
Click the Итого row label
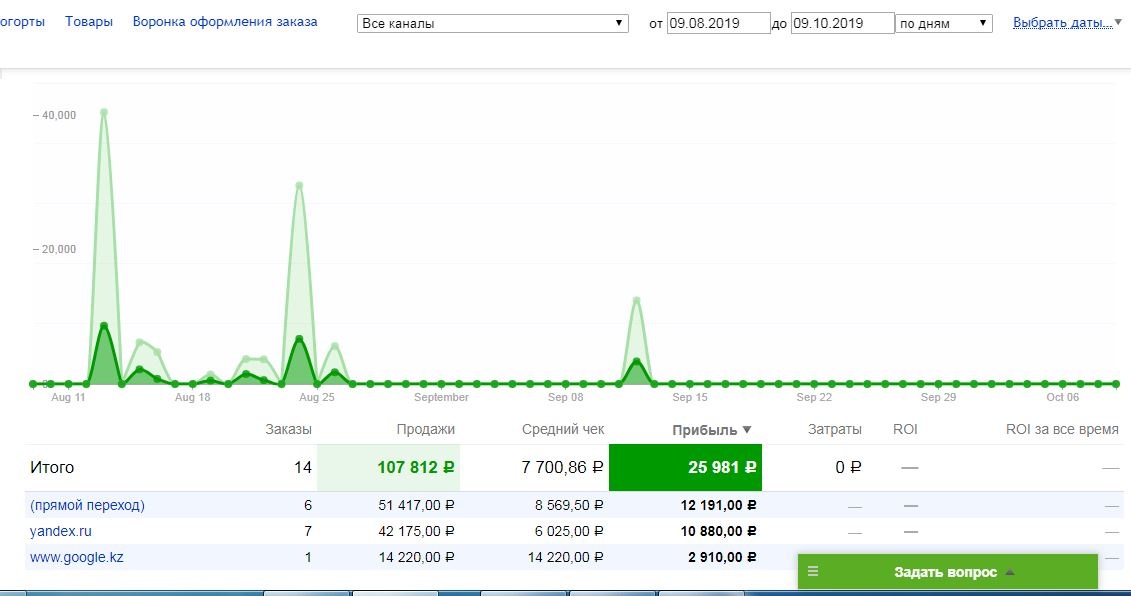pyautogui.click(x=52, y=468)
